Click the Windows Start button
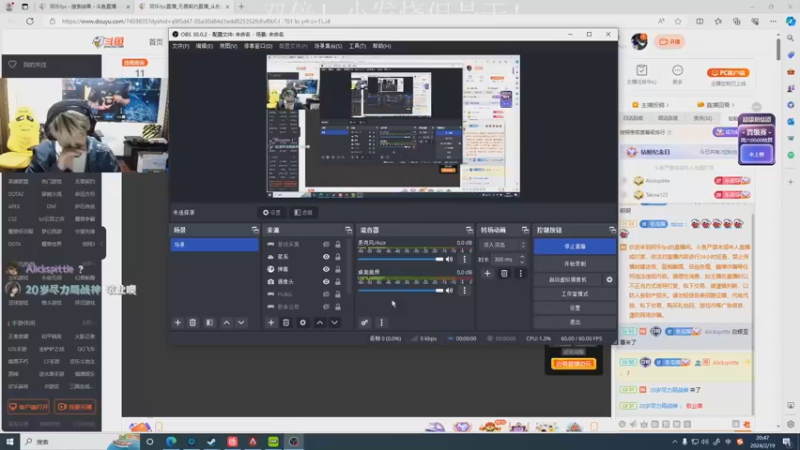 pyautogui.click(x=9, y=441)
